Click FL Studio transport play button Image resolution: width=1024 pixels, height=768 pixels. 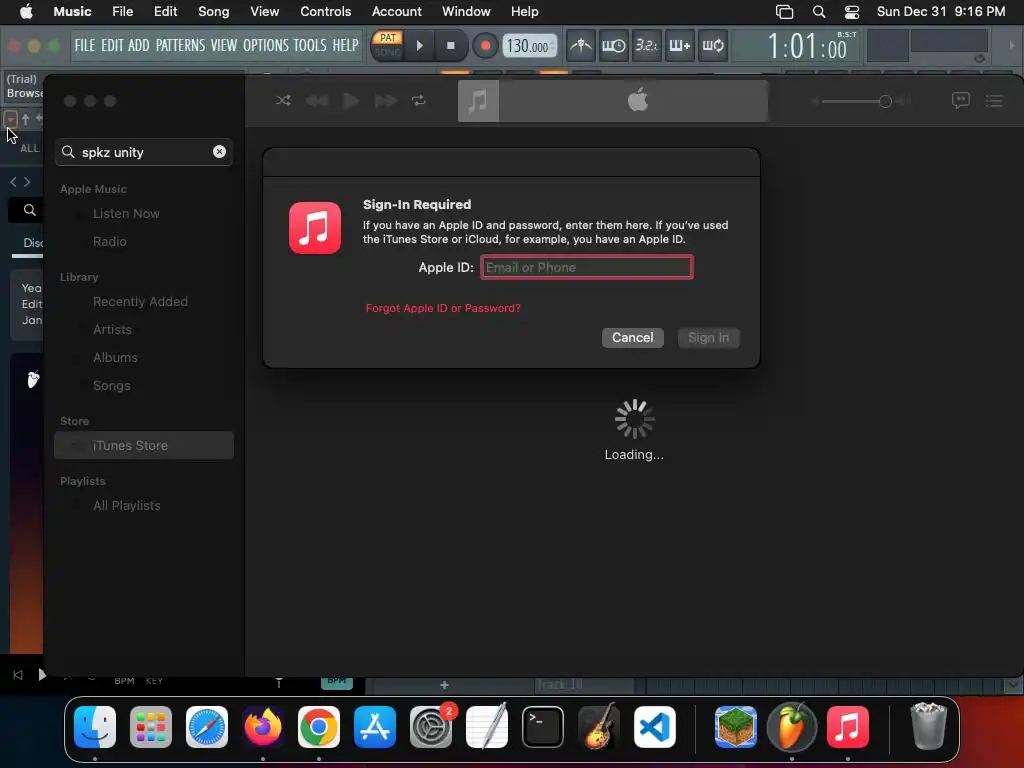pyautogui.click(x=419, y=46)
